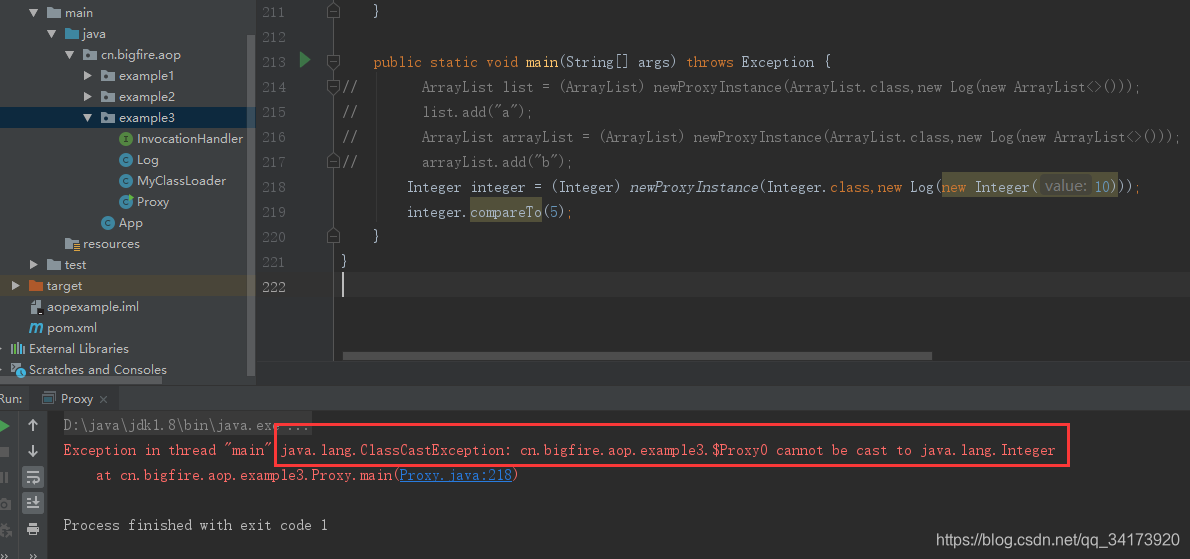This screenshot has height=559, width=1190.
Task: Open the App class file
Action: tap(131, 223)
